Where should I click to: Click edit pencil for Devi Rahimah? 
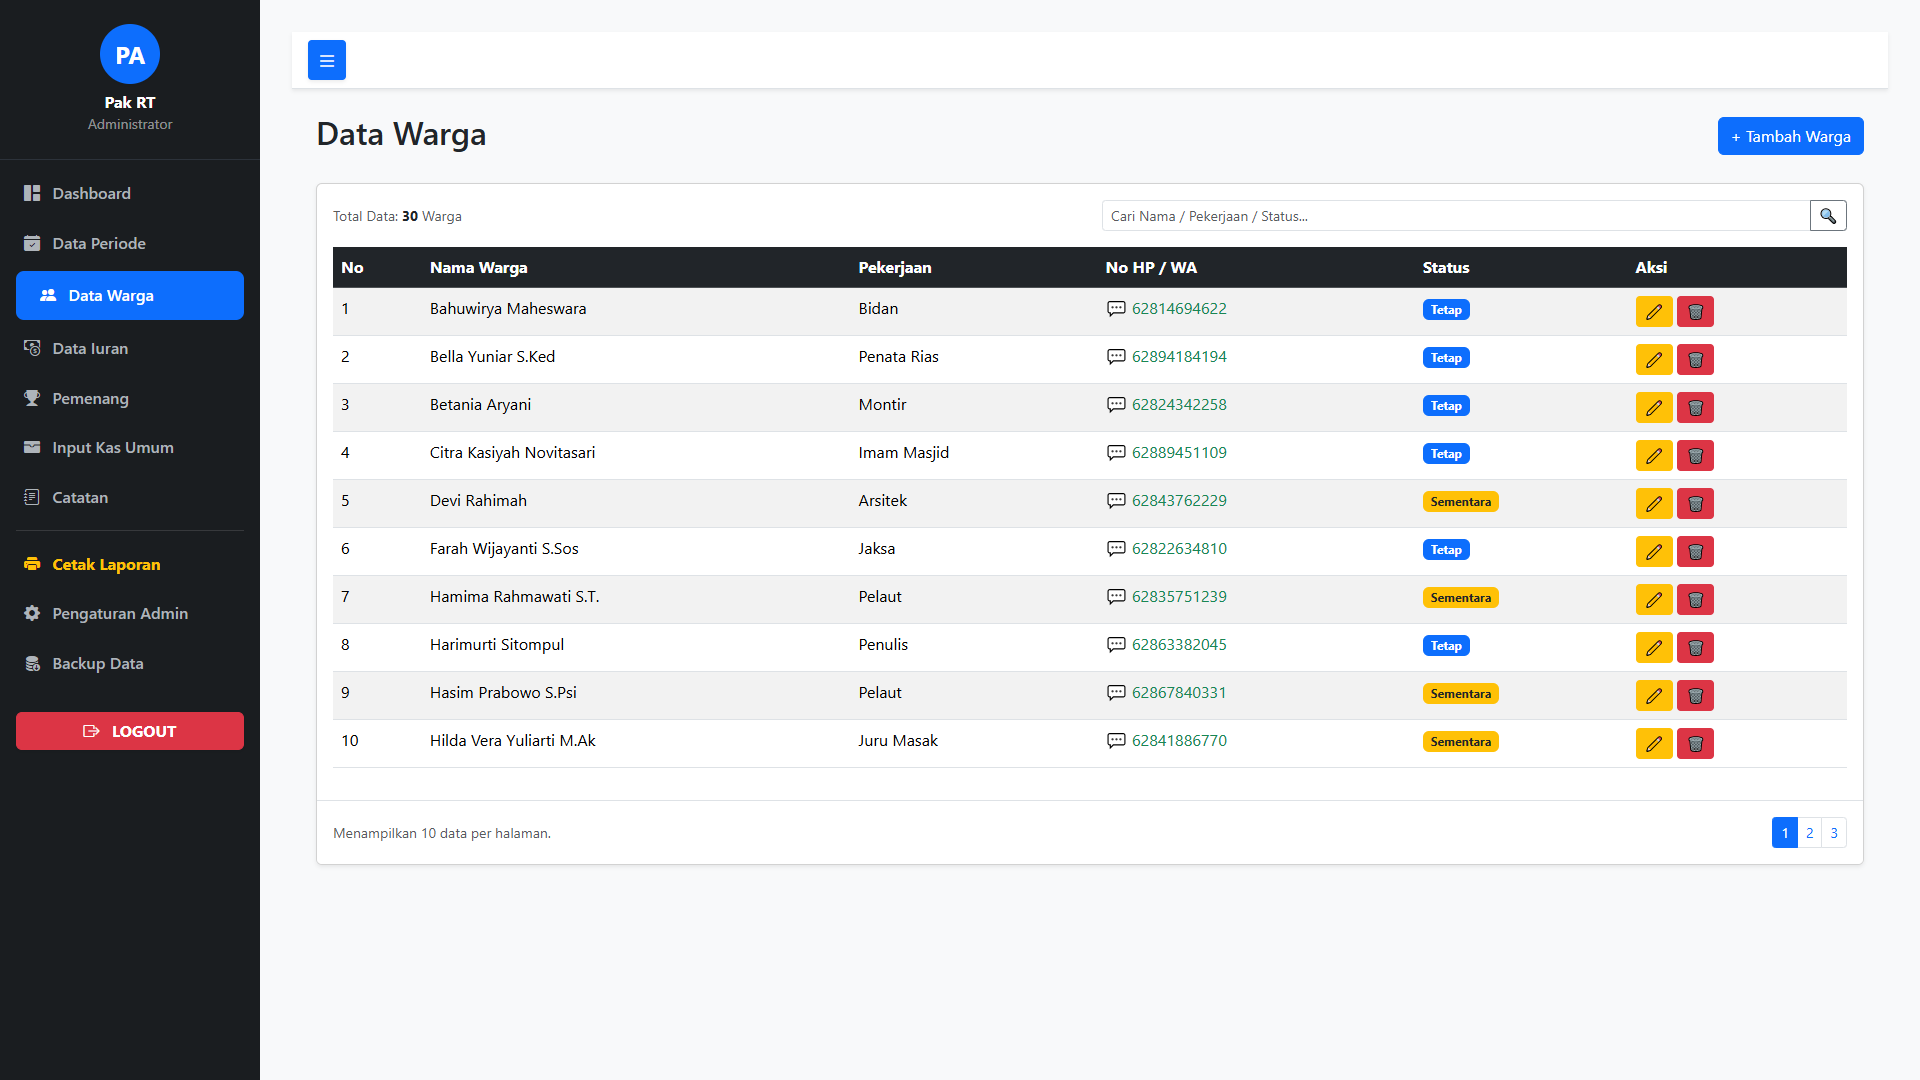tap(1653, 504)
